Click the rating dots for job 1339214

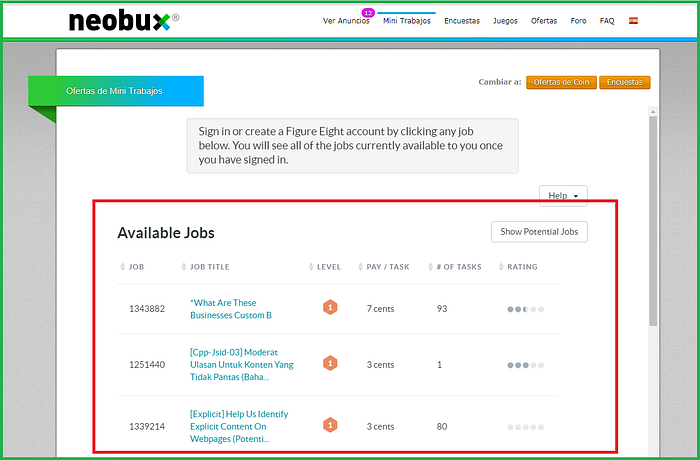(525, 427)
